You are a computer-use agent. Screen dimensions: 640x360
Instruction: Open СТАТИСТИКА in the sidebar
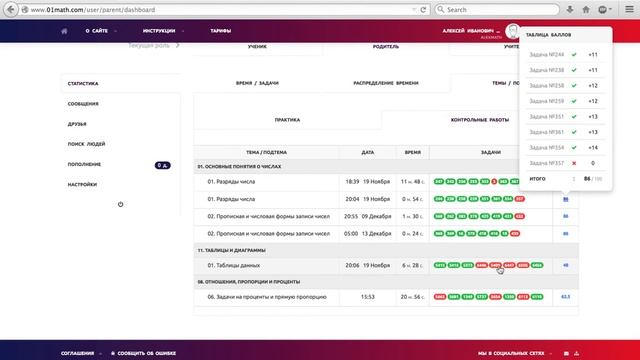pyautogui.click(x=83, y=83)
